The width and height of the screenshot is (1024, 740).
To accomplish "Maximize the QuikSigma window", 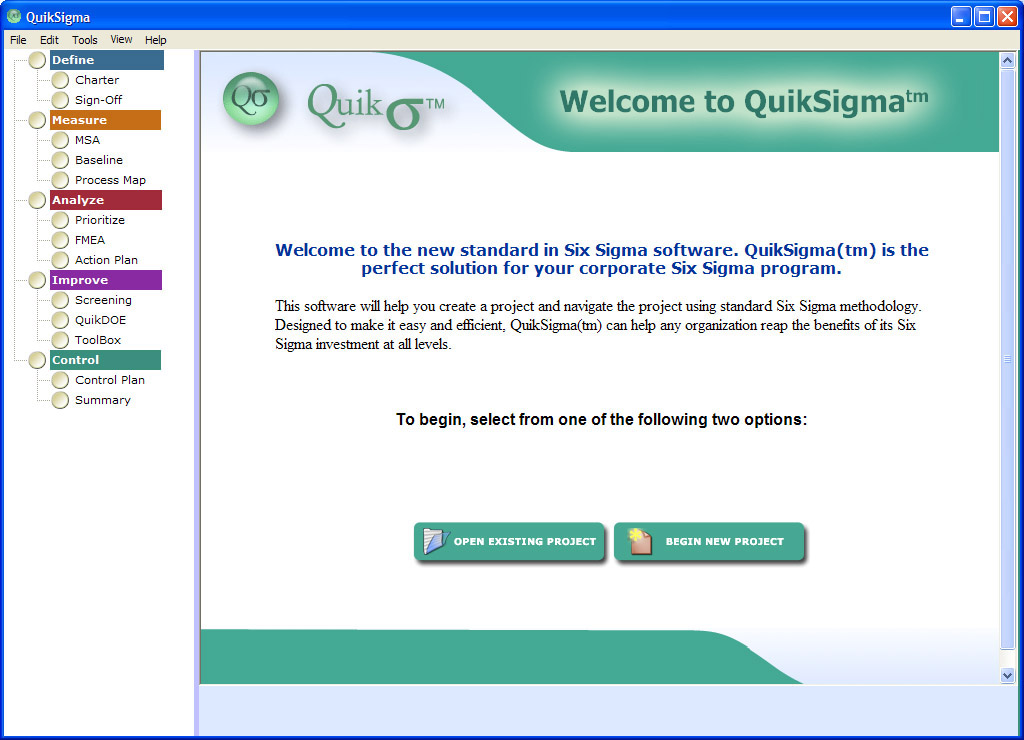I will coord(984,16).
